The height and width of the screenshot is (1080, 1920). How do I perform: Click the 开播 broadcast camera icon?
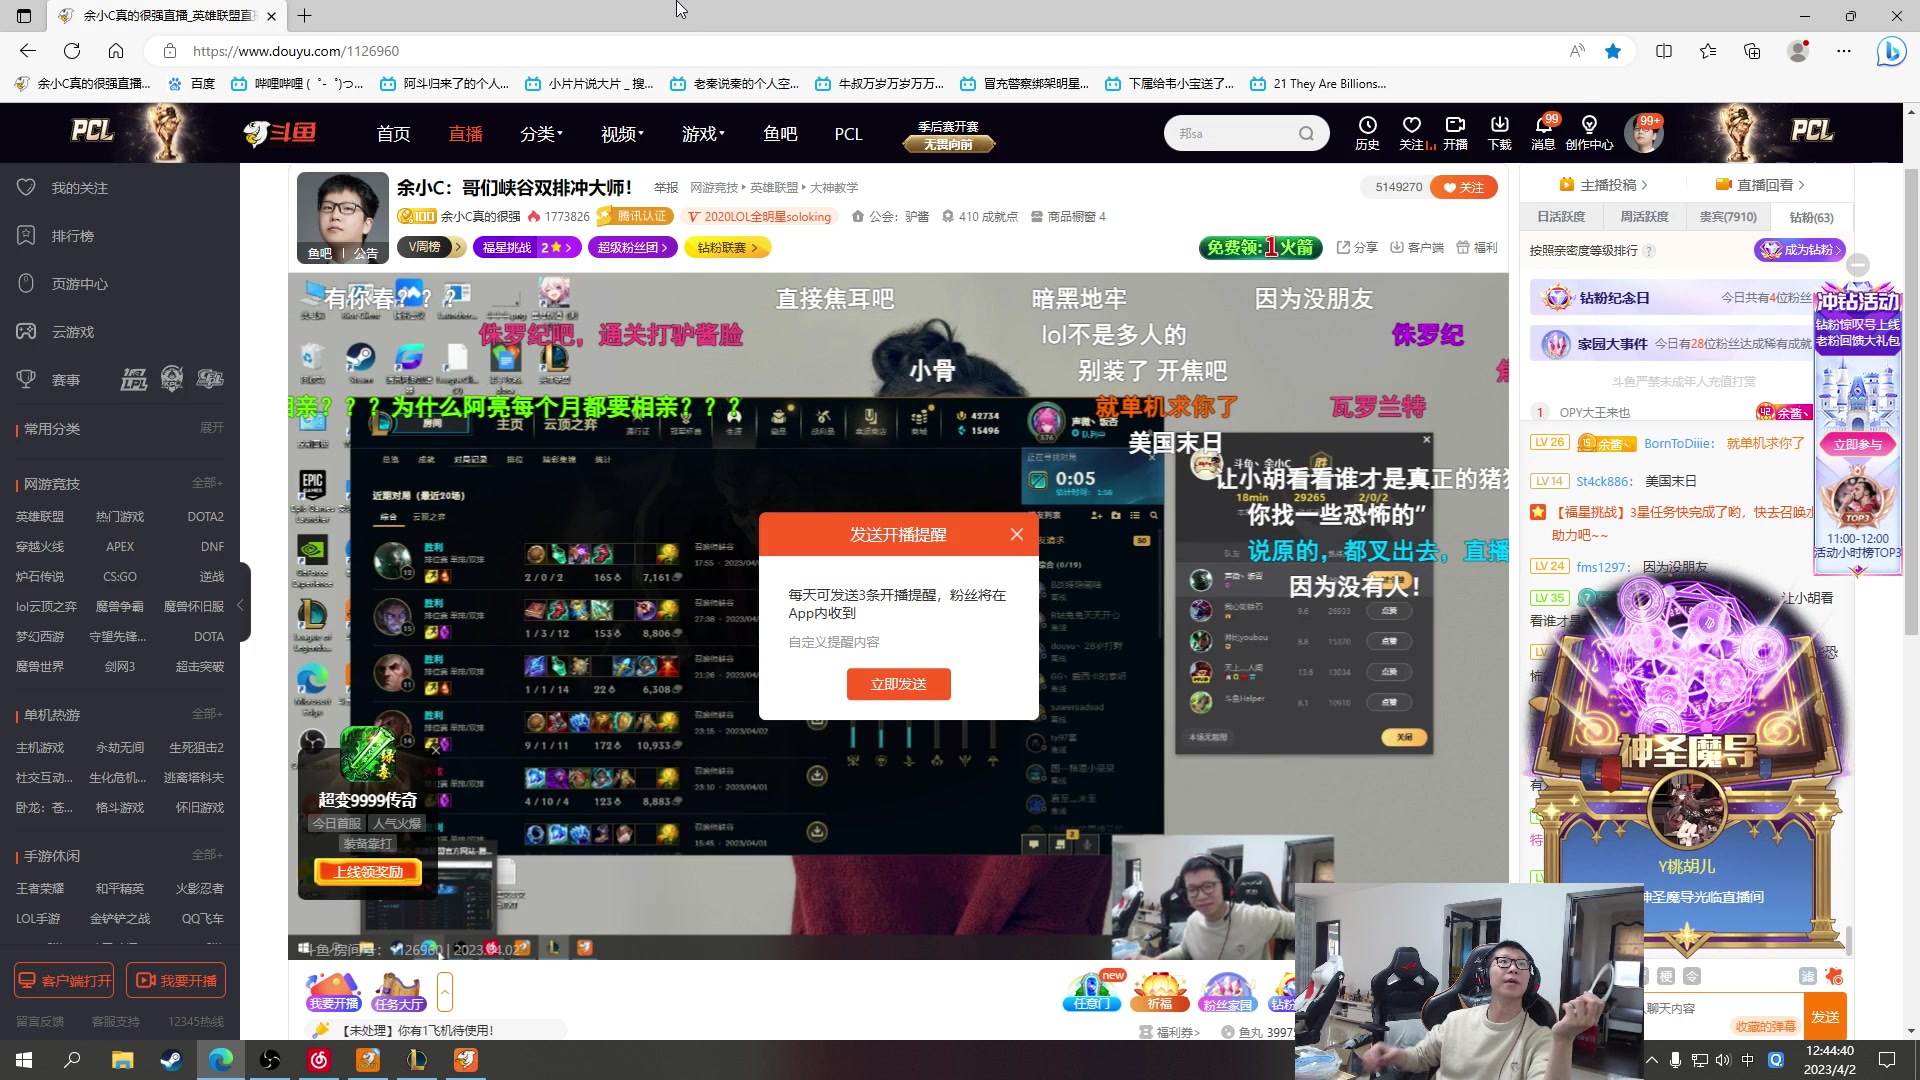1455,133
